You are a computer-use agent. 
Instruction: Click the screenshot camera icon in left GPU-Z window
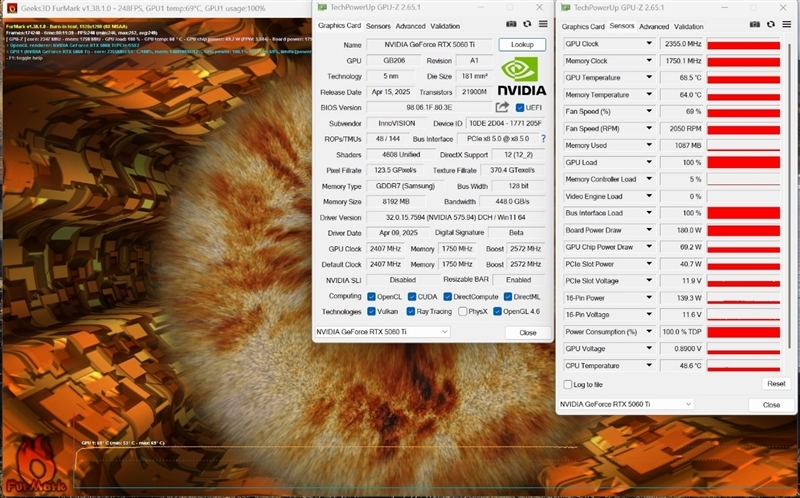pyautogui.click(x=511, y=24)
